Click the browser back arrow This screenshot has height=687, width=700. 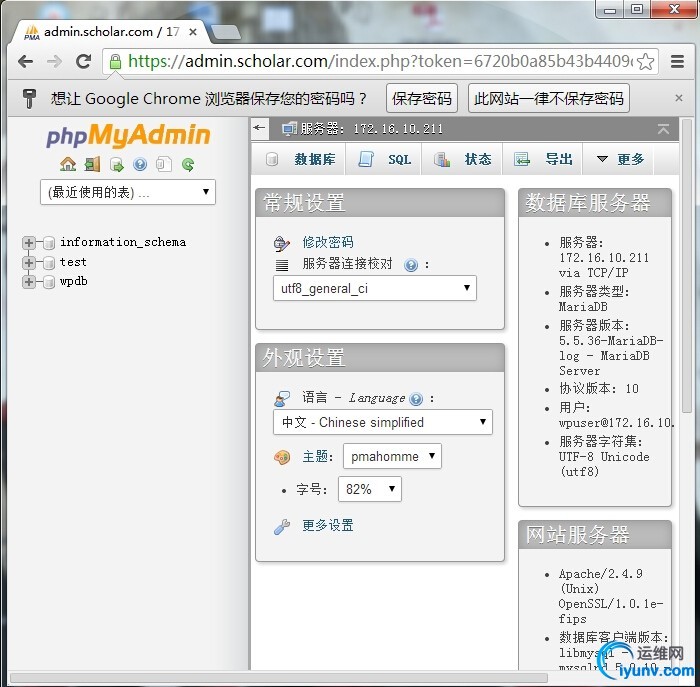25,61
